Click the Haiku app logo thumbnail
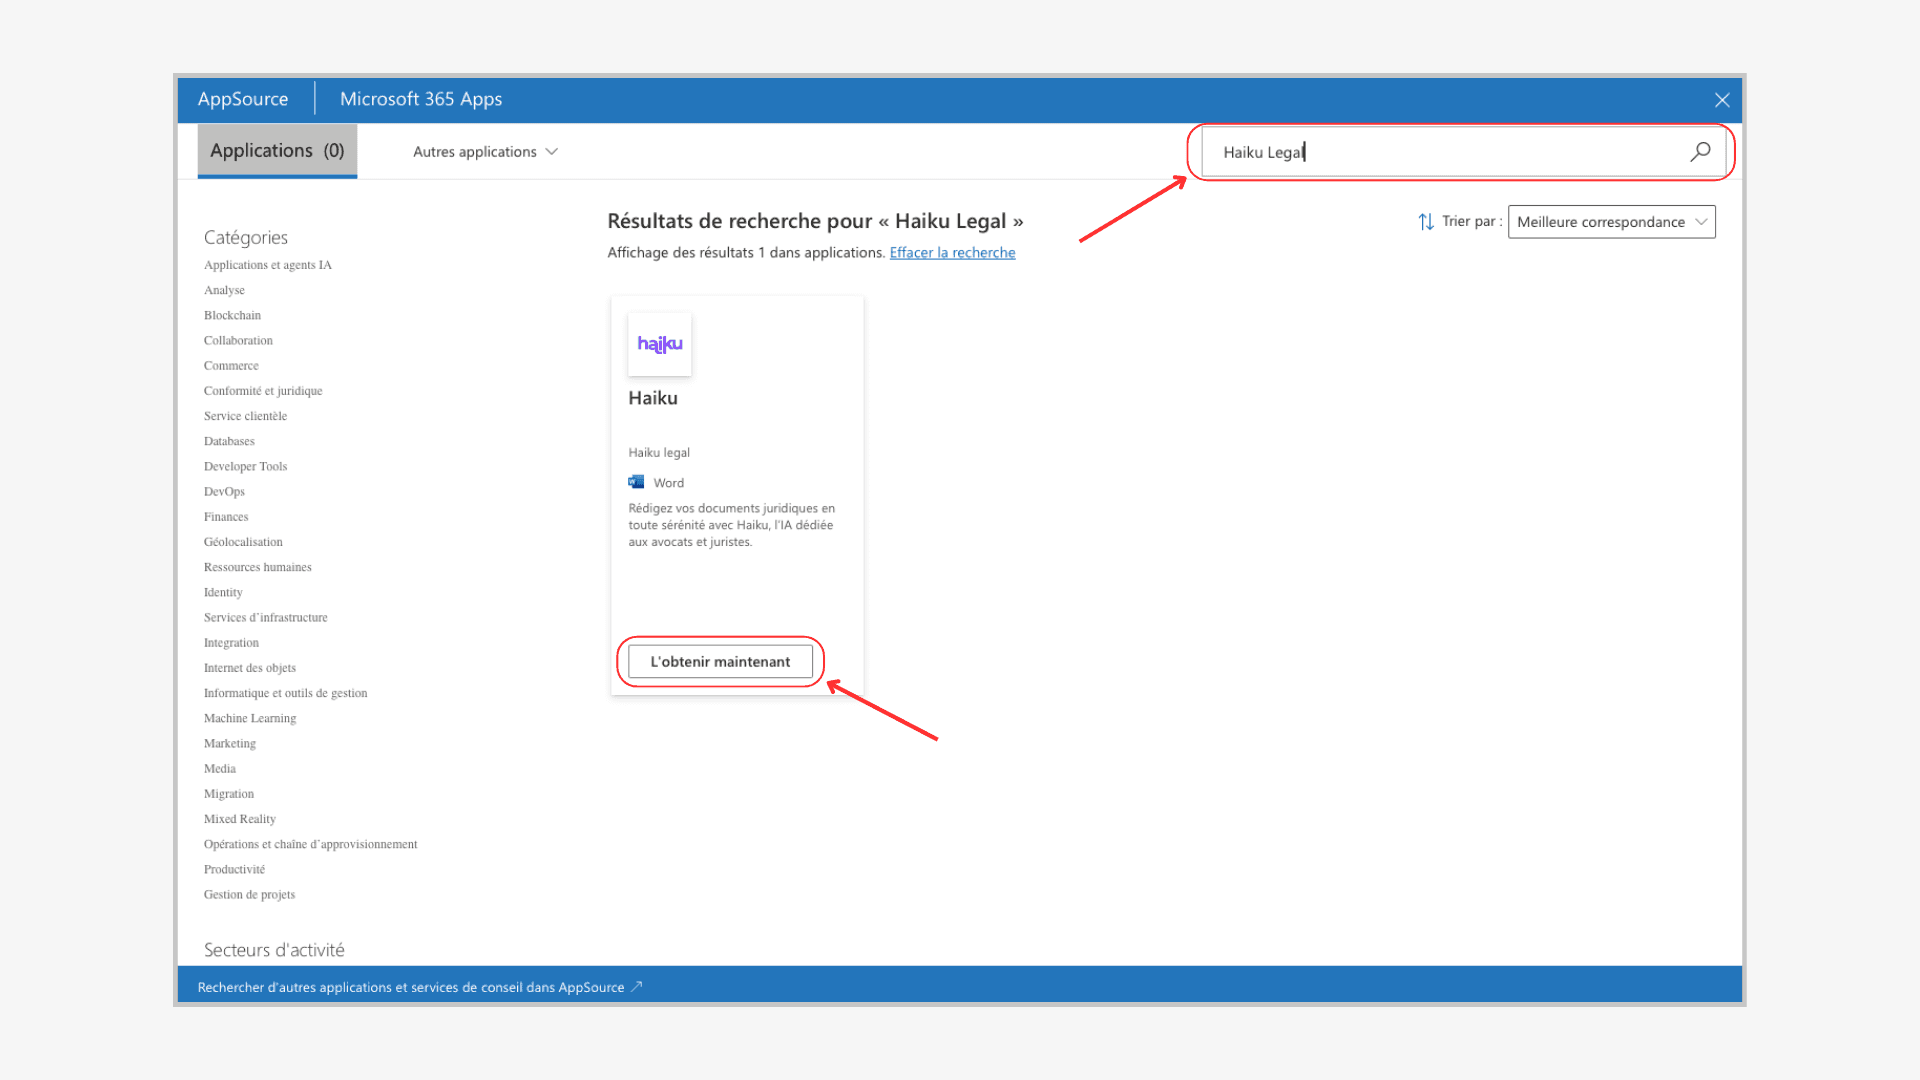Viewport: 1920px width, 1080px height. [660, 345]
